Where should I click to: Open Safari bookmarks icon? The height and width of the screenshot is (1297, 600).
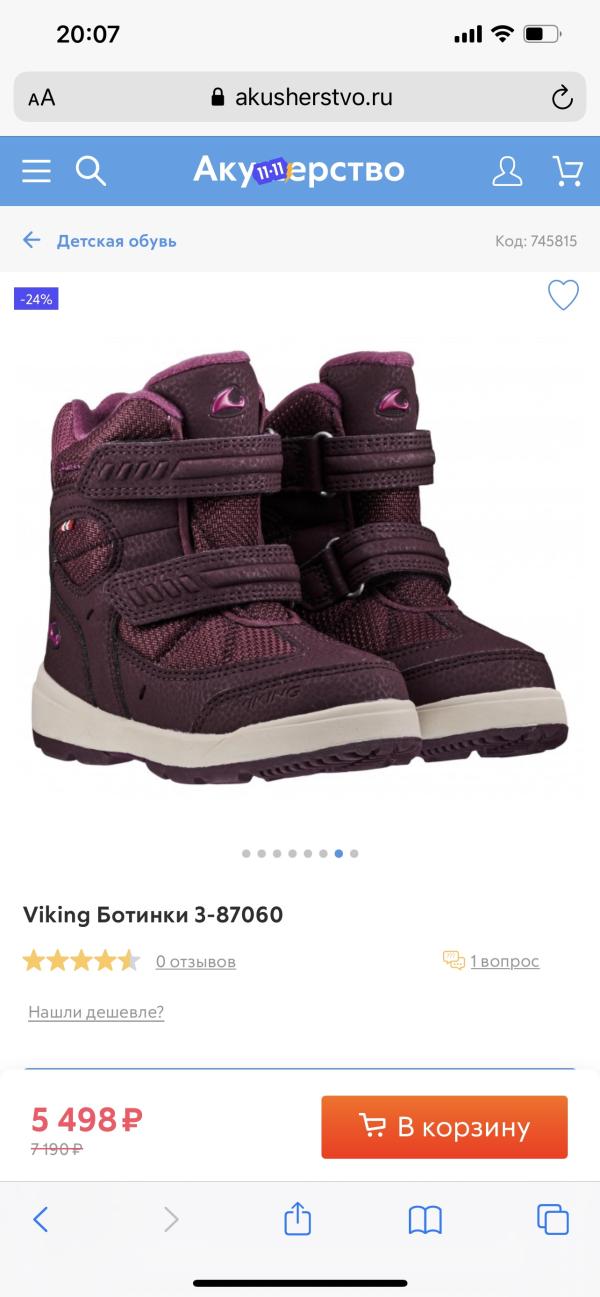pyautogui.click(x=425, y=1219)
